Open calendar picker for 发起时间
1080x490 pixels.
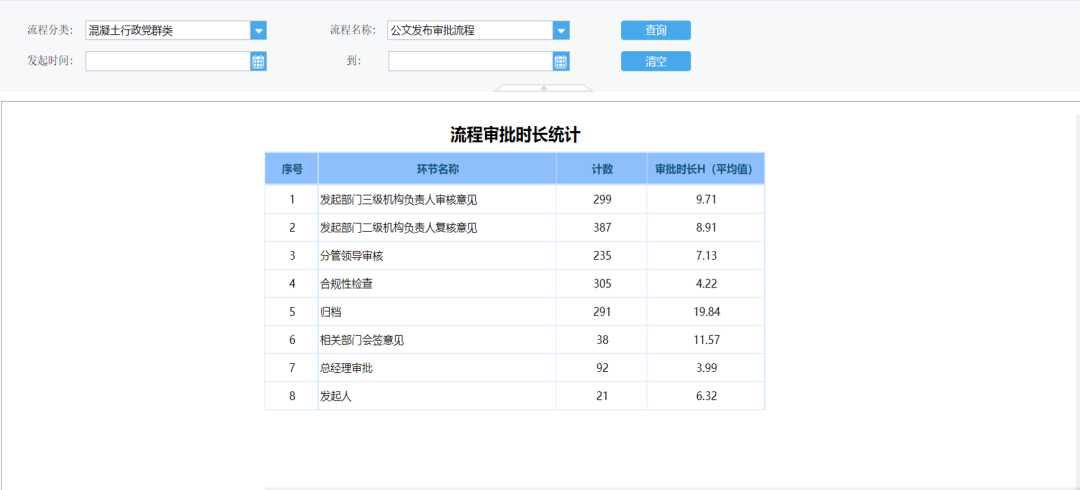tap(259, 62)
